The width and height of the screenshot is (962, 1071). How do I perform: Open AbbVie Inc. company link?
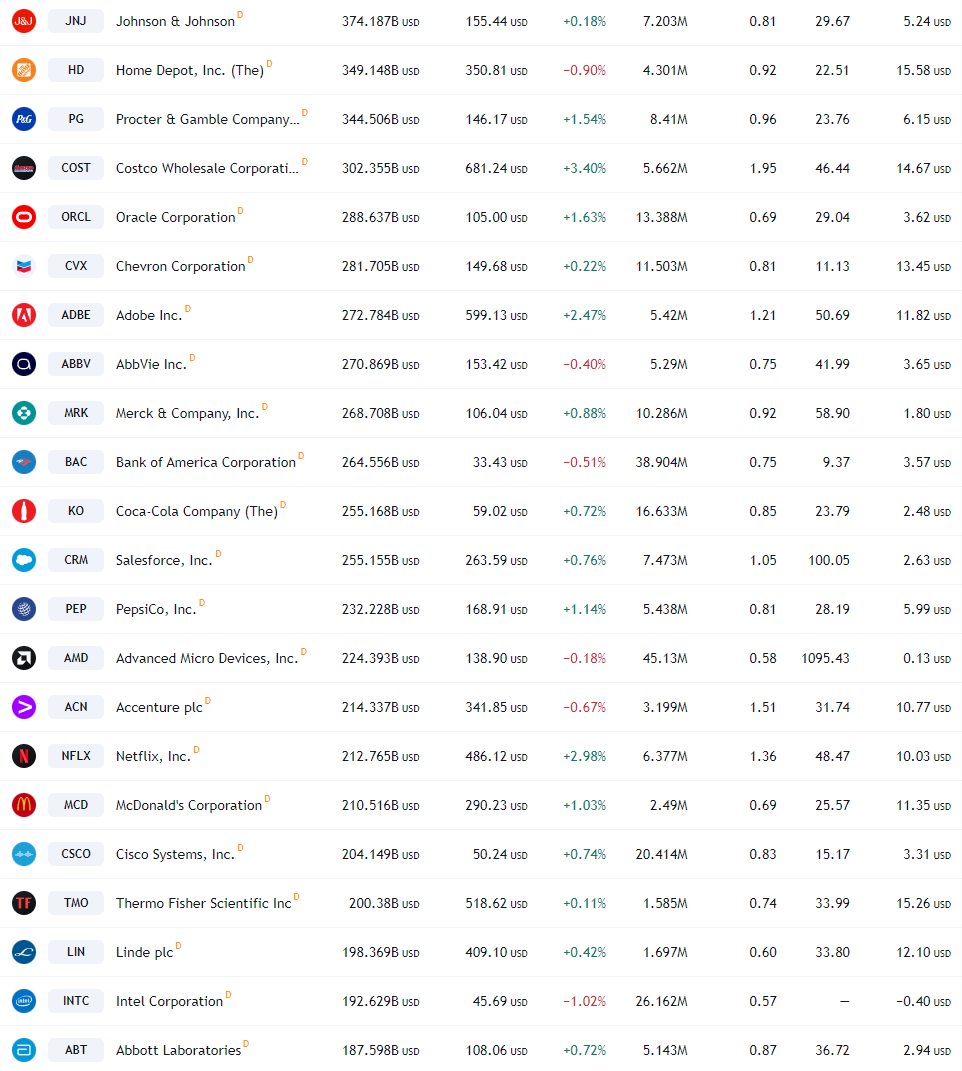(151, 364)
